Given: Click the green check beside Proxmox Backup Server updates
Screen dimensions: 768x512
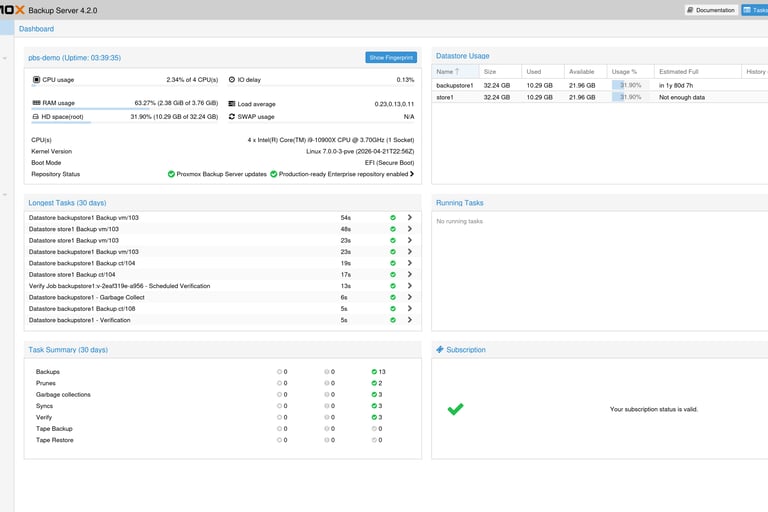Looking at the screenshot, I should coord(171,174).
